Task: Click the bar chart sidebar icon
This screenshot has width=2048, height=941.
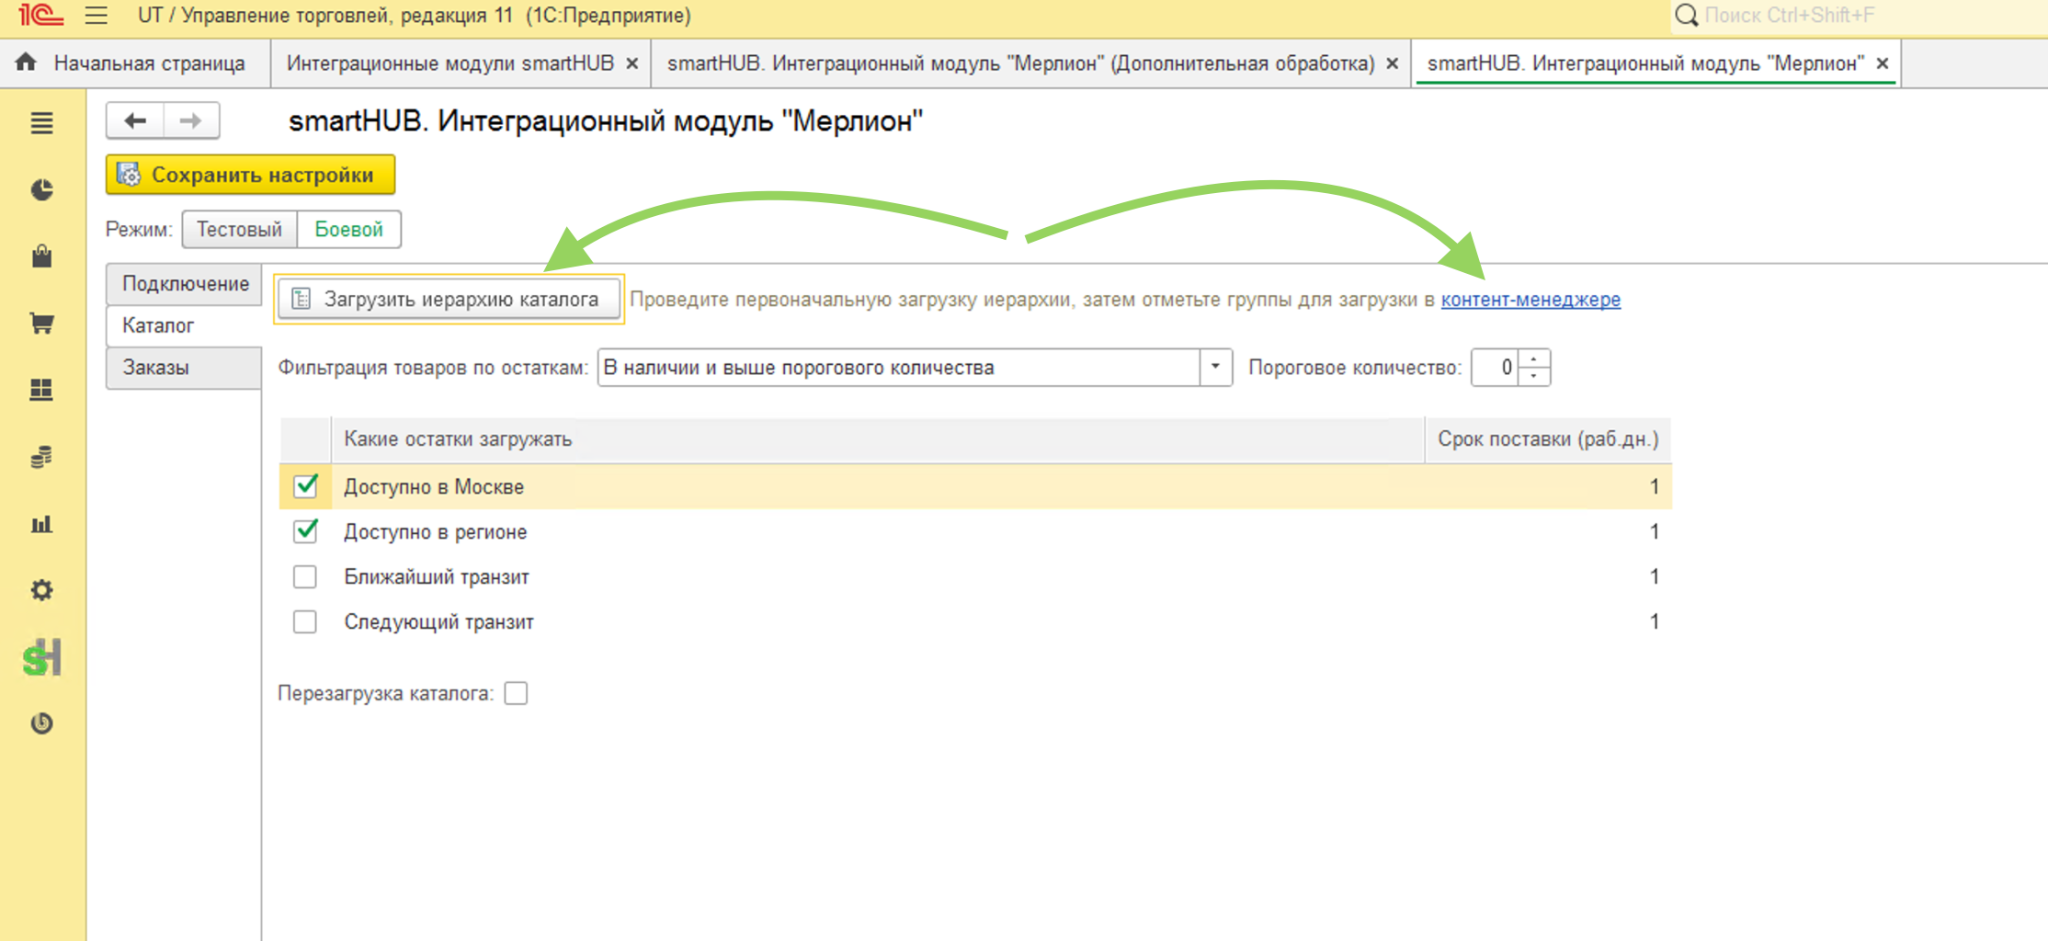Action: [42, 524]
